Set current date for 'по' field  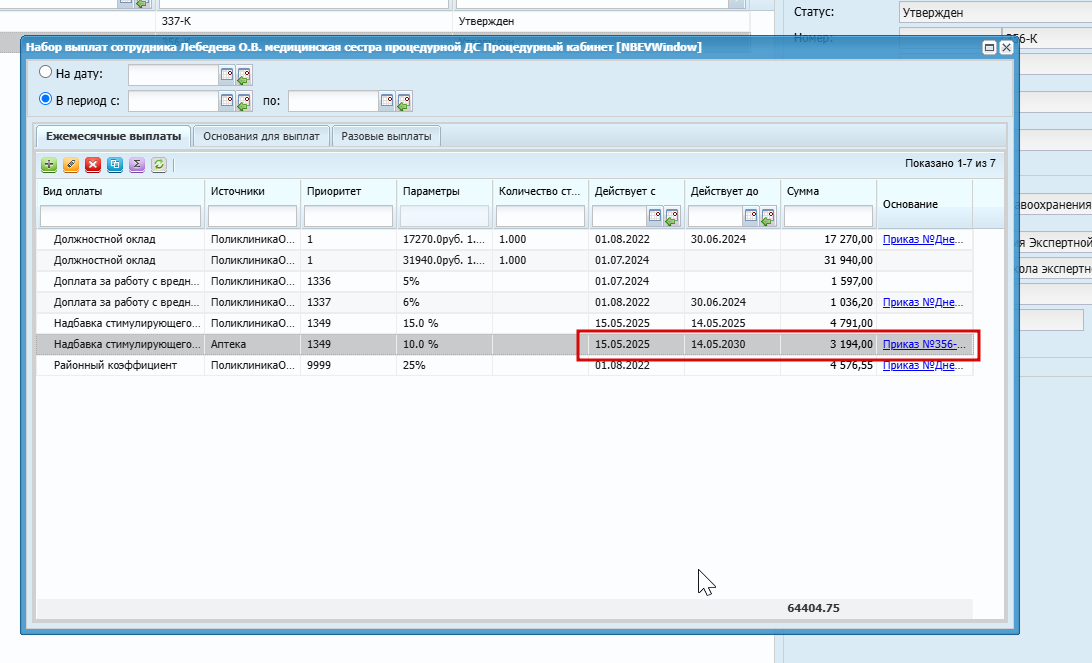pyautogui.click(x=404, y=102)
